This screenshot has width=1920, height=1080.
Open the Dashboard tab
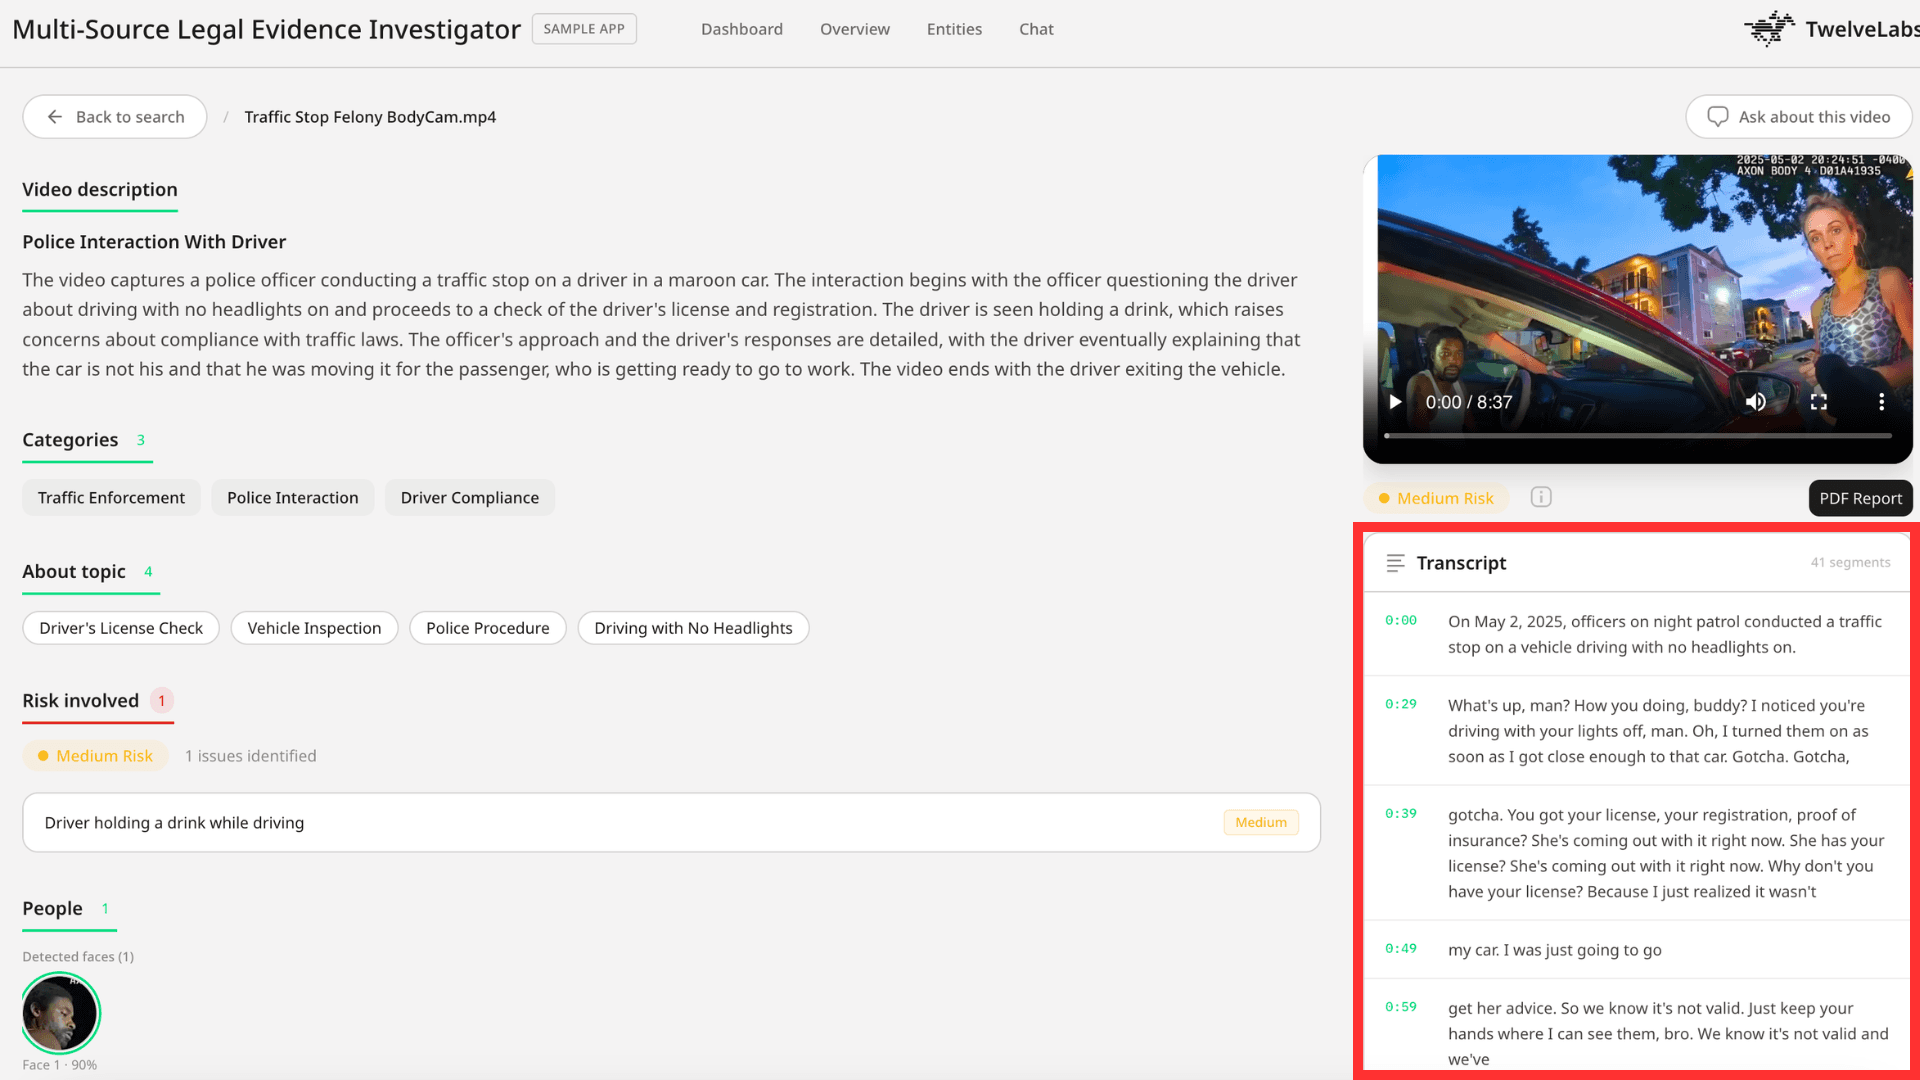point(741,29)
